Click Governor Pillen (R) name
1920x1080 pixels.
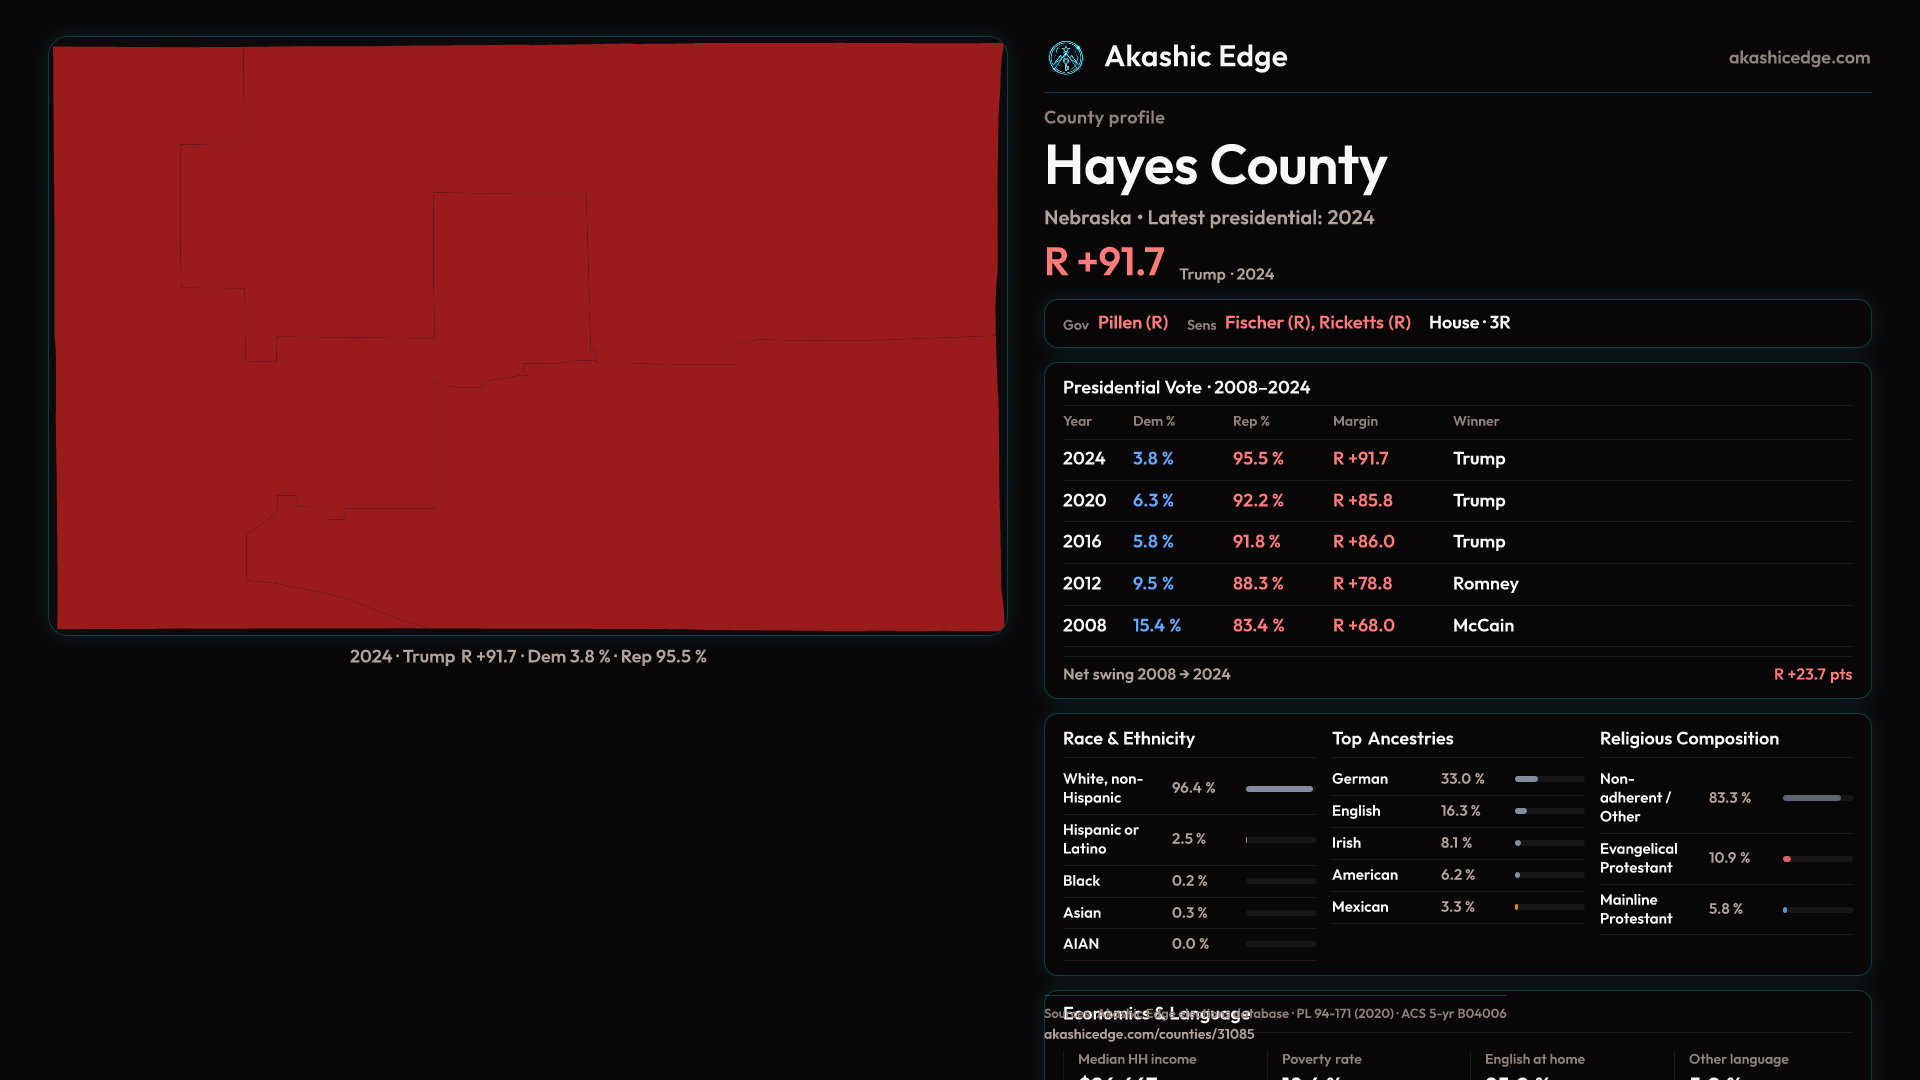point(1132,323)
